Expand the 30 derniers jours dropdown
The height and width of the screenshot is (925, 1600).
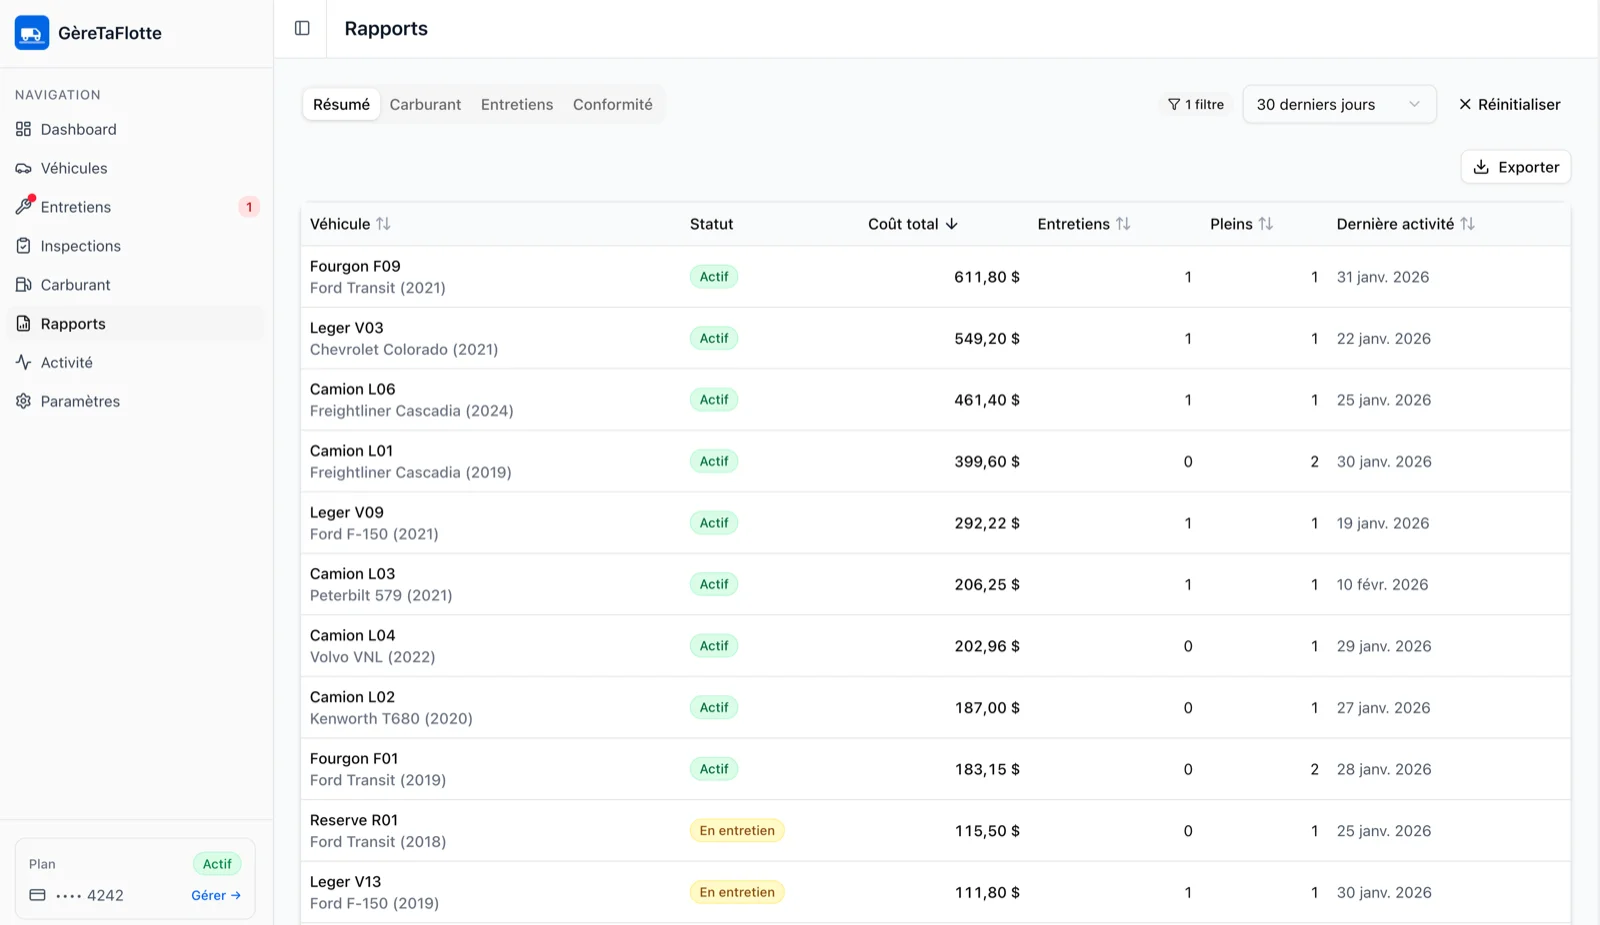[1338, 104]
